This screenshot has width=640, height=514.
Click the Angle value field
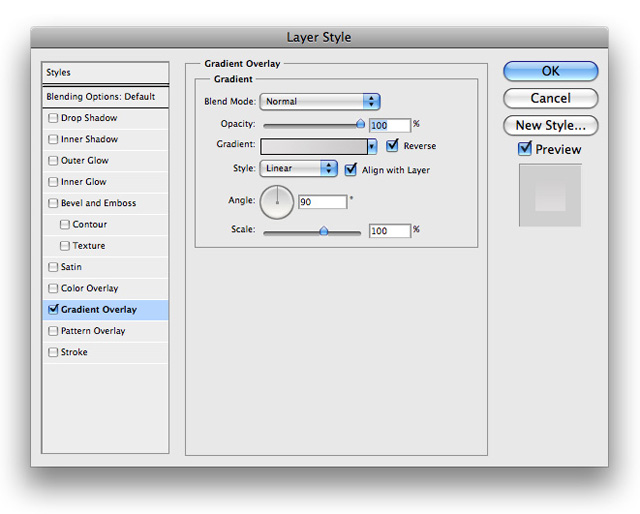(322, 202)
